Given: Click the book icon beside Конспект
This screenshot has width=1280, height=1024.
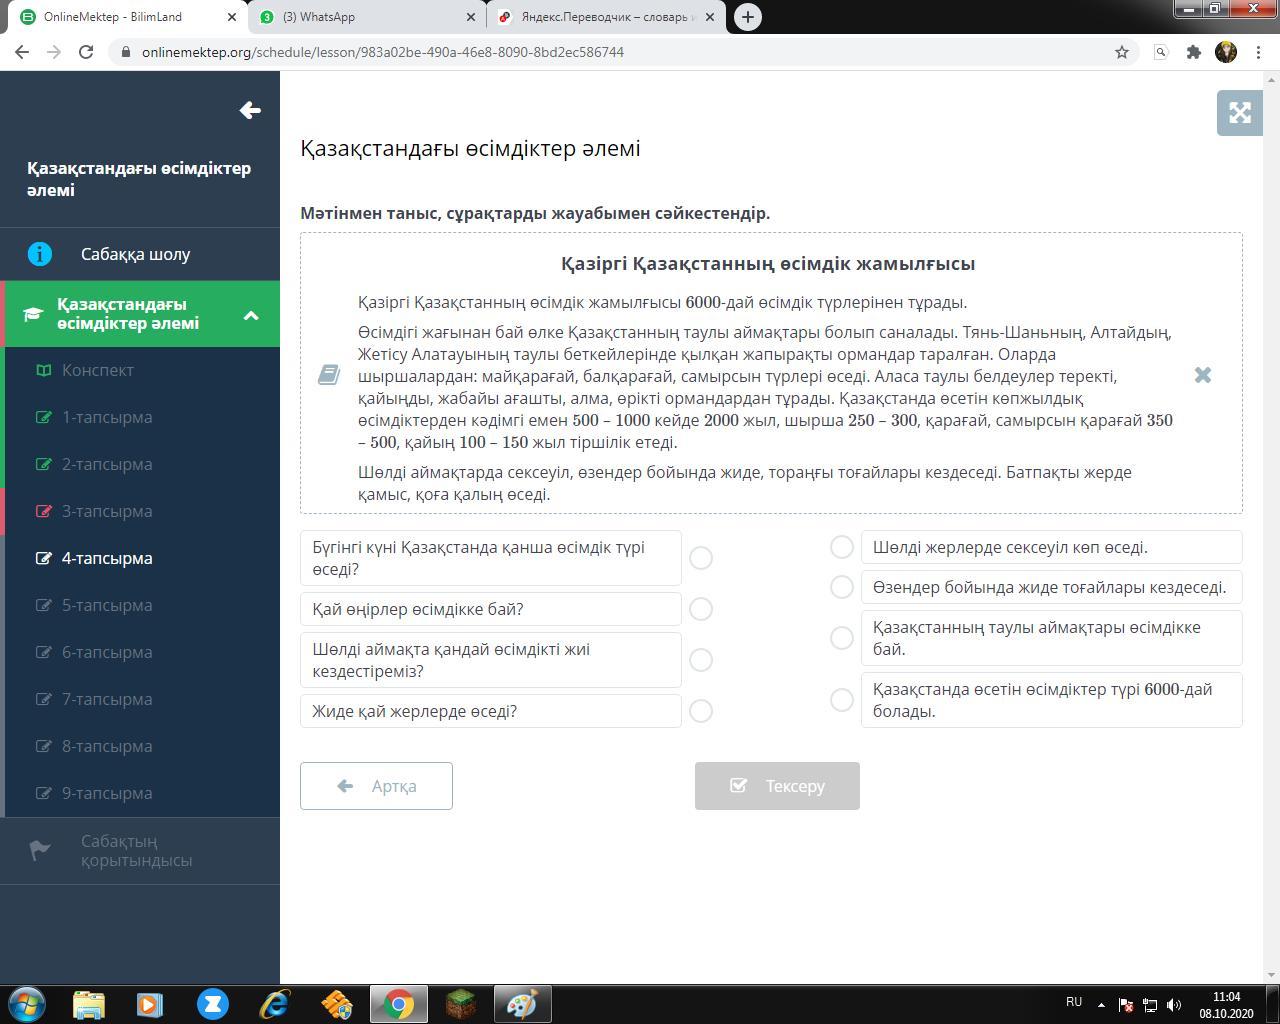Looking at the screenshot, I should (x=43, y=370).
